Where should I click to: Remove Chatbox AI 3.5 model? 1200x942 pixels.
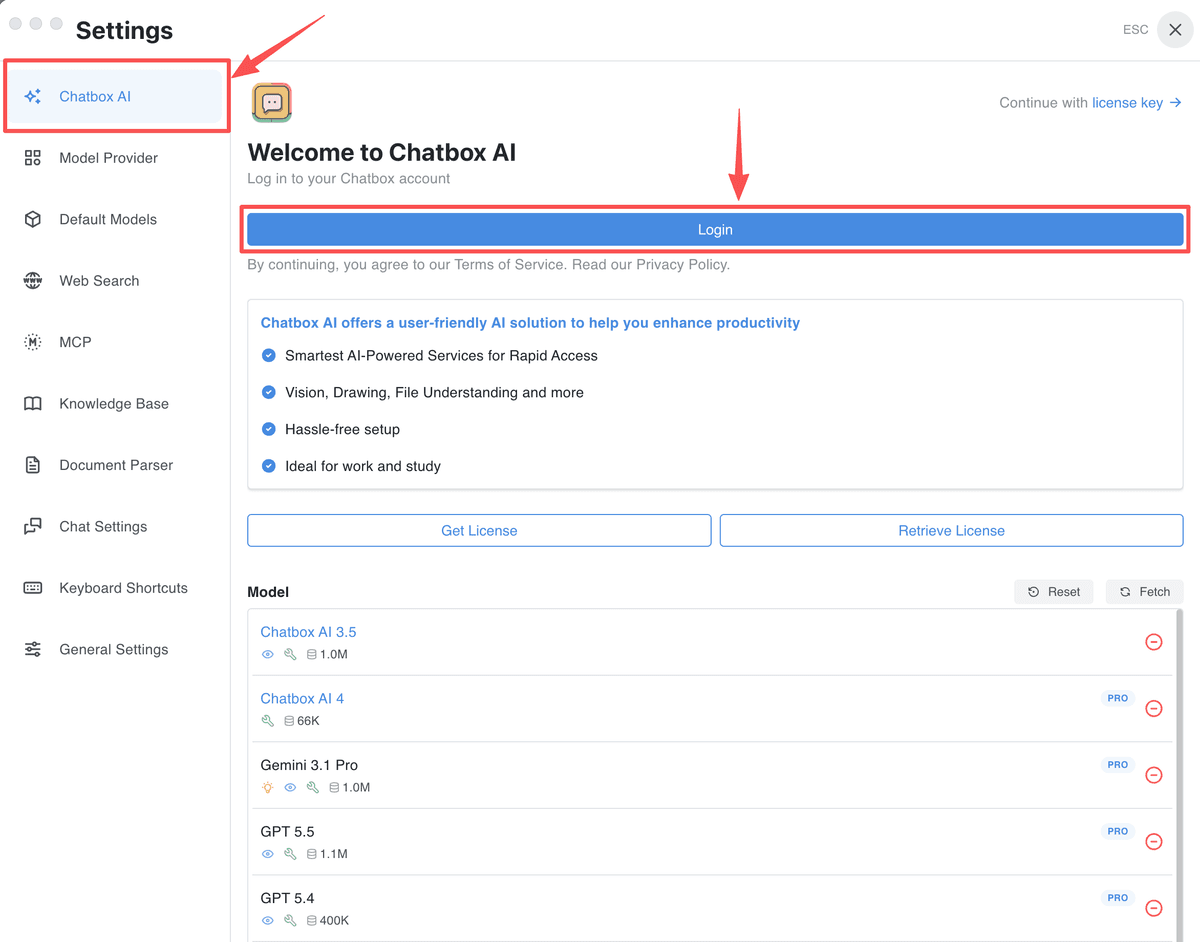coord(1153,642)
